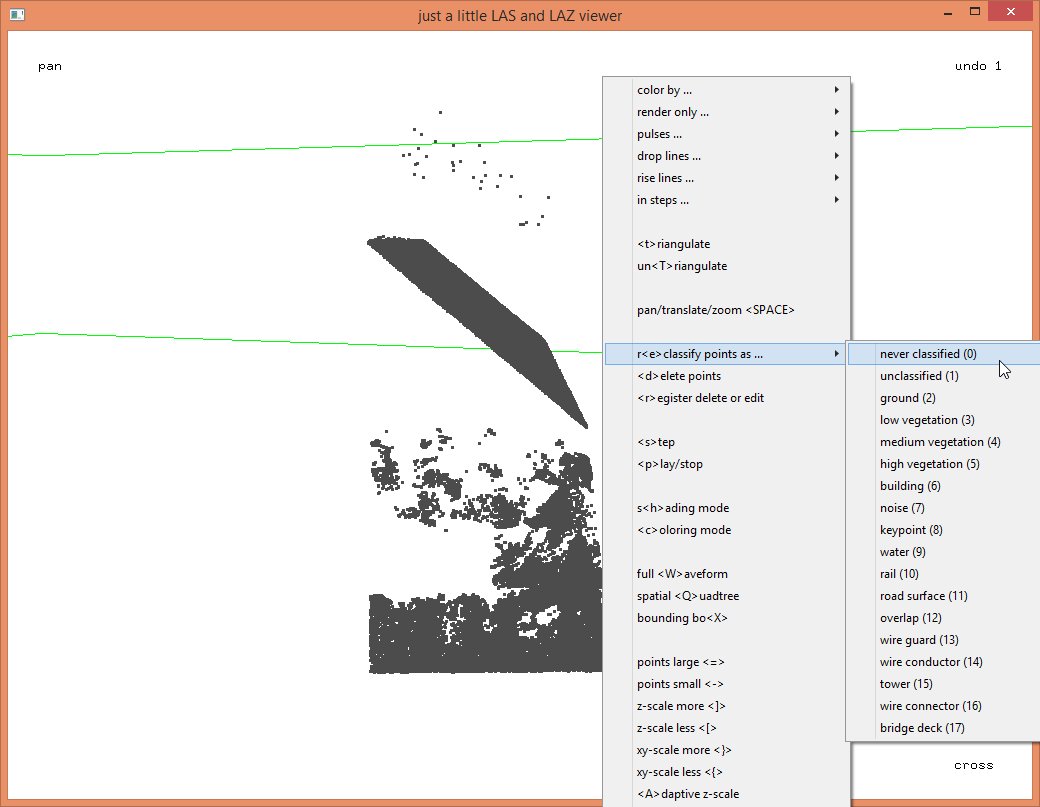Toggle 'bounding bo<X>' display
This screenshot has width=1040, height=807.
[x=682, y=618]
